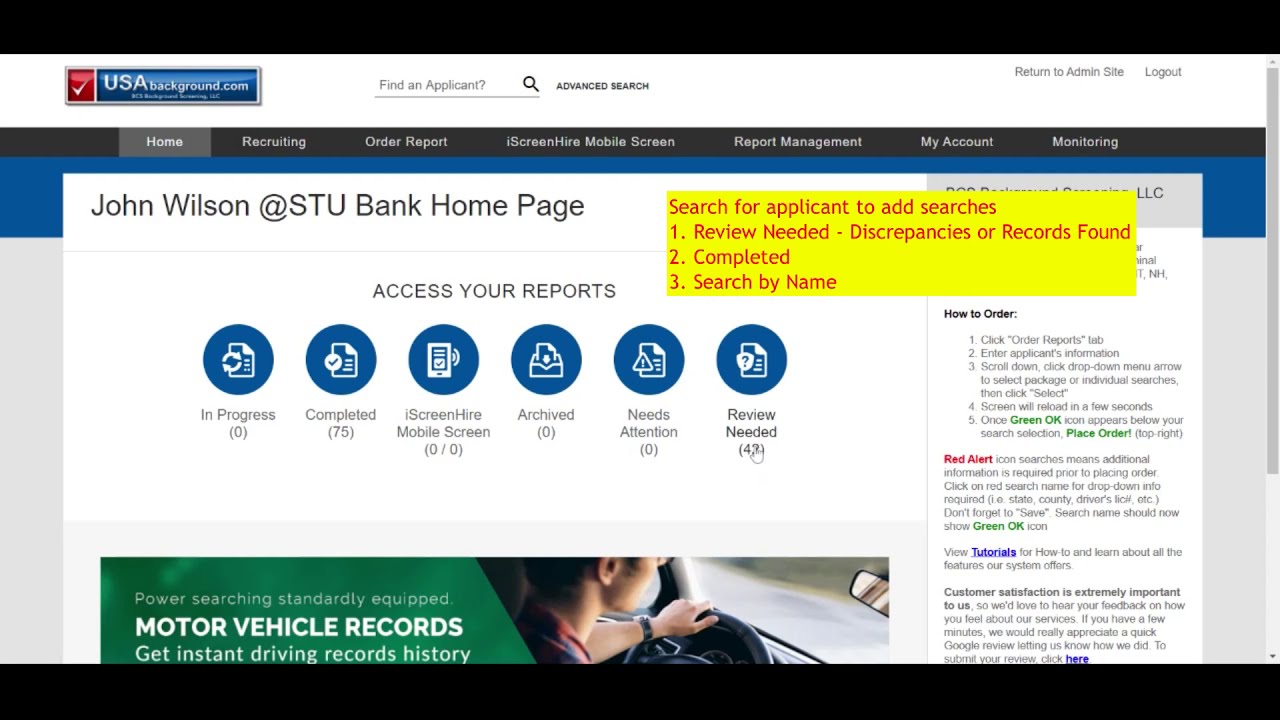The image size is (1280, 720).
Task: Open the Report Management menu
Action: 798,142
